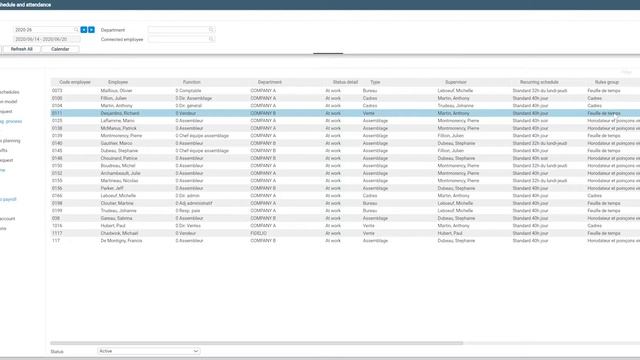Click the horizontal scrollbar below the employee table
The image size is (640, 360).
click(x=257, y=343)
